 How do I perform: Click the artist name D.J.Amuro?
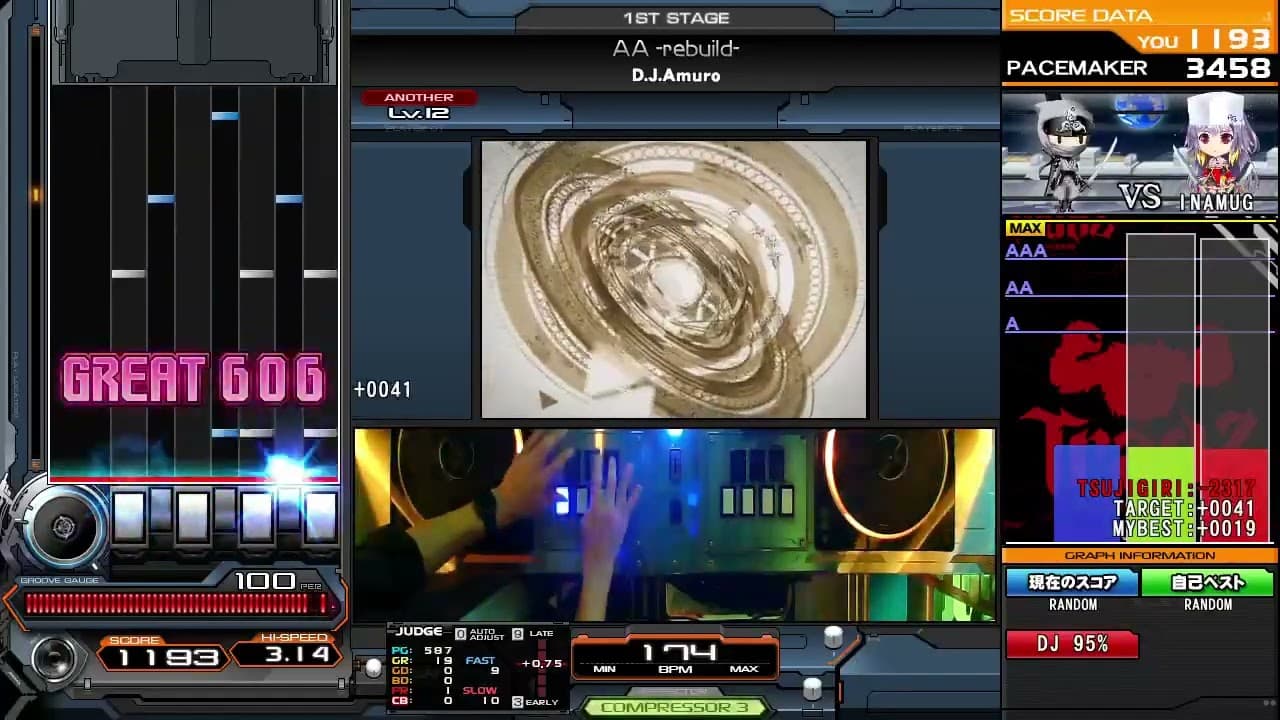676,76
